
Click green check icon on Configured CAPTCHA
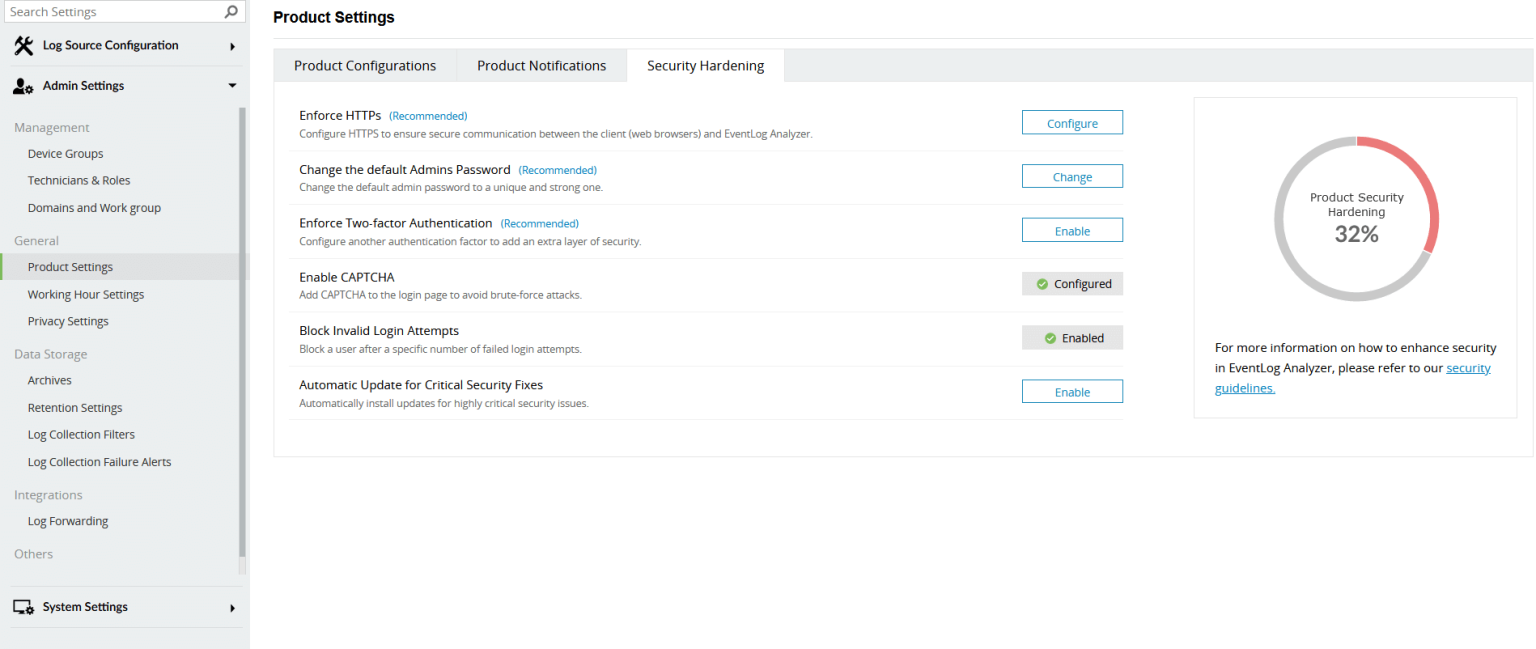[1042, 284]
